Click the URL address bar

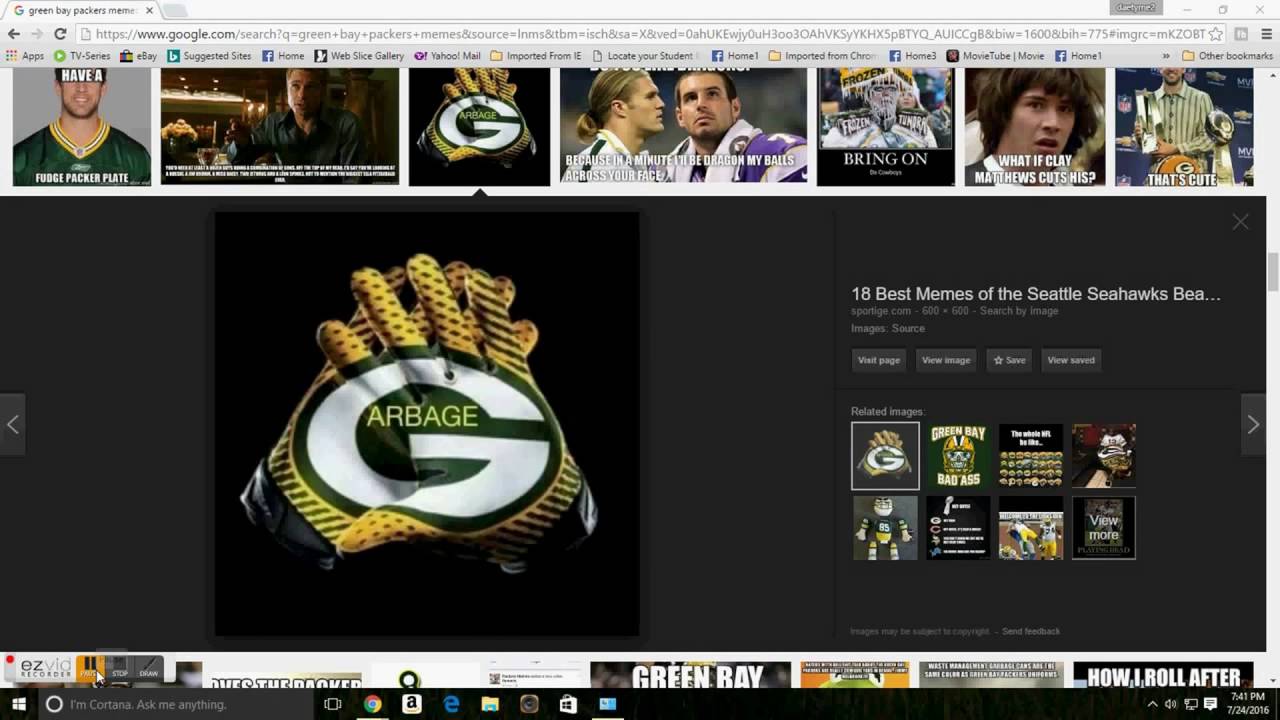tap(650, 33)
